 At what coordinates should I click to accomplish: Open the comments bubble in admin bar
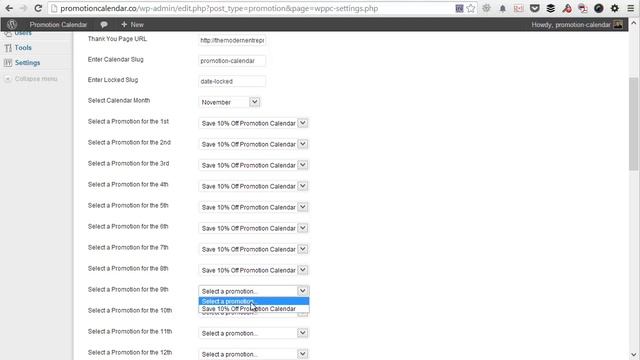[x=104, y=24]
